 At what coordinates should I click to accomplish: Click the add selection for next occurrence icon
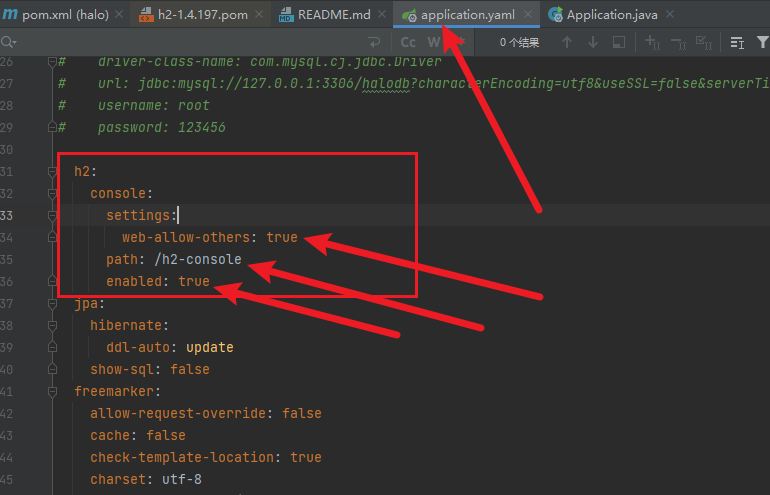tap(652, 42)
